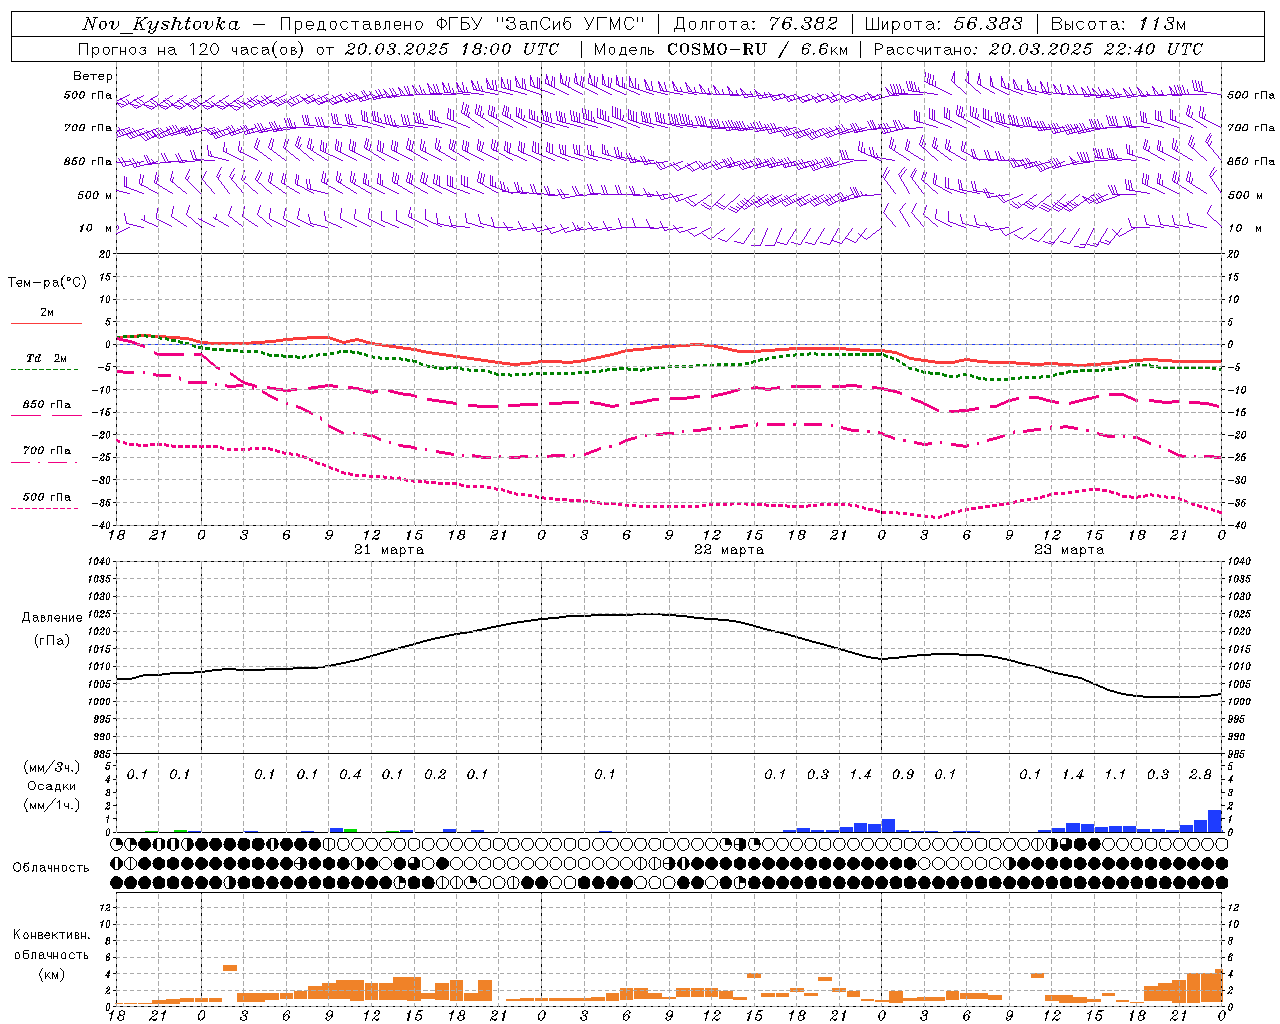
Task: Click the 0.2 precipitation value
Action: click(x=435, y=774)
